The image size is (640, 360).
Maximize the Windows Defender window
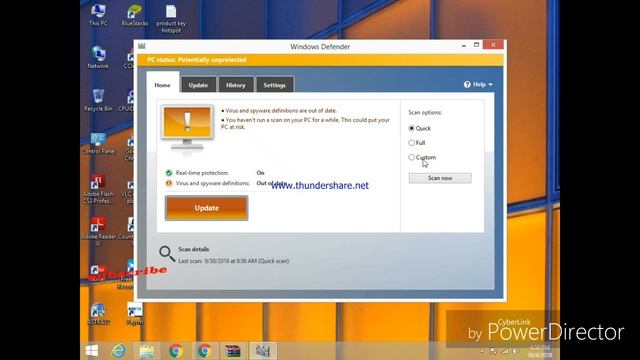click(x=476, y=45)
